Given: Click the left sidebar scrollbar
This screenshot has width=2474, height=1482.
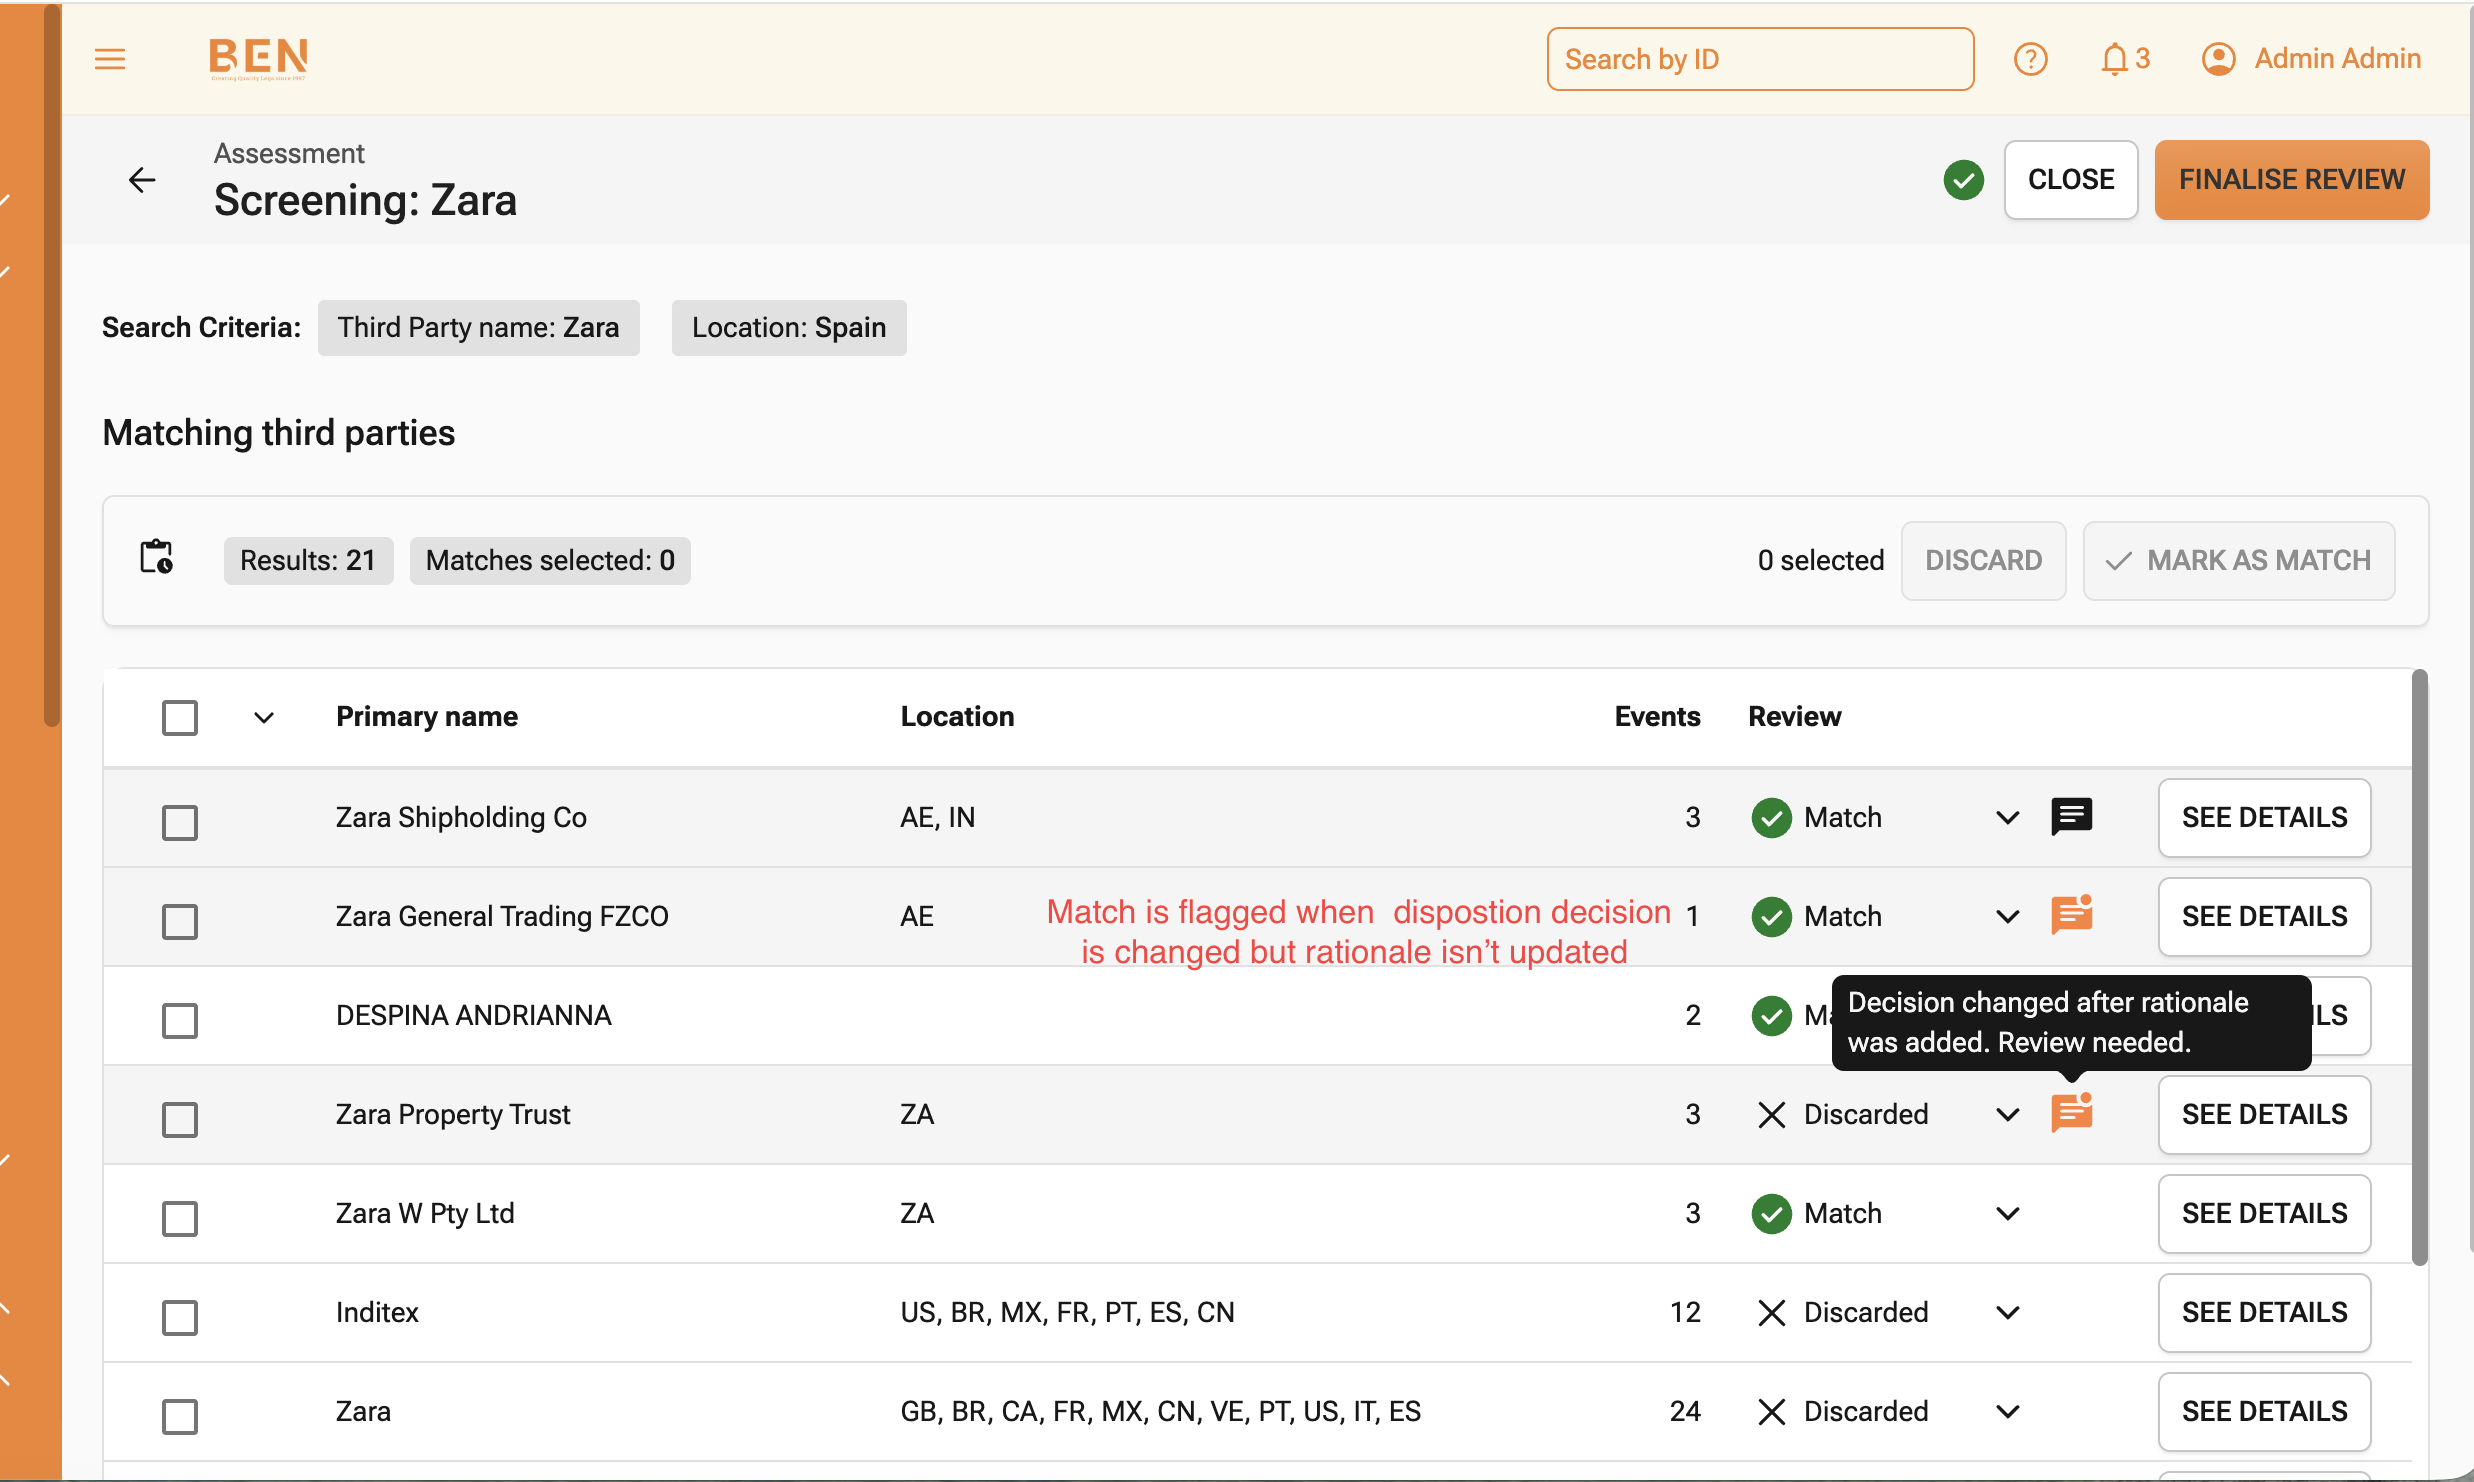Looking at the screenshot, I should (x=52, y=366).
